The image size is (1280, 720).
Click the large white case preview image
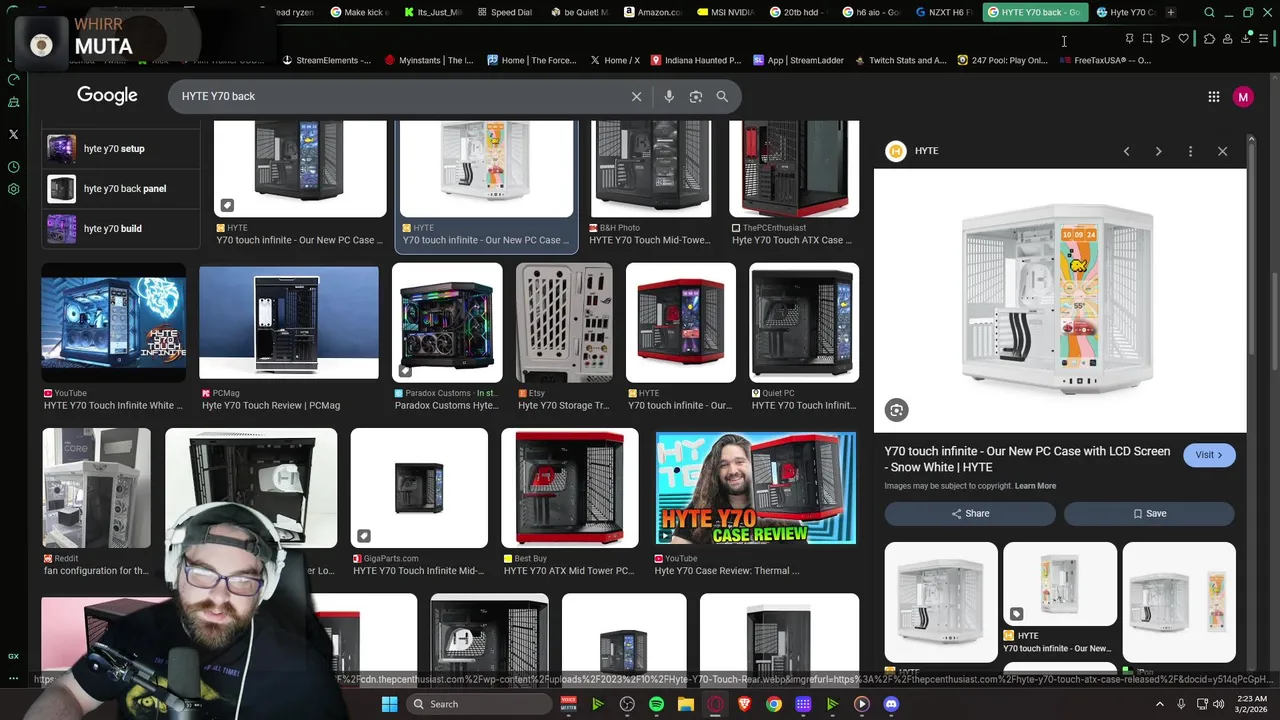[x=1060, y=300]
